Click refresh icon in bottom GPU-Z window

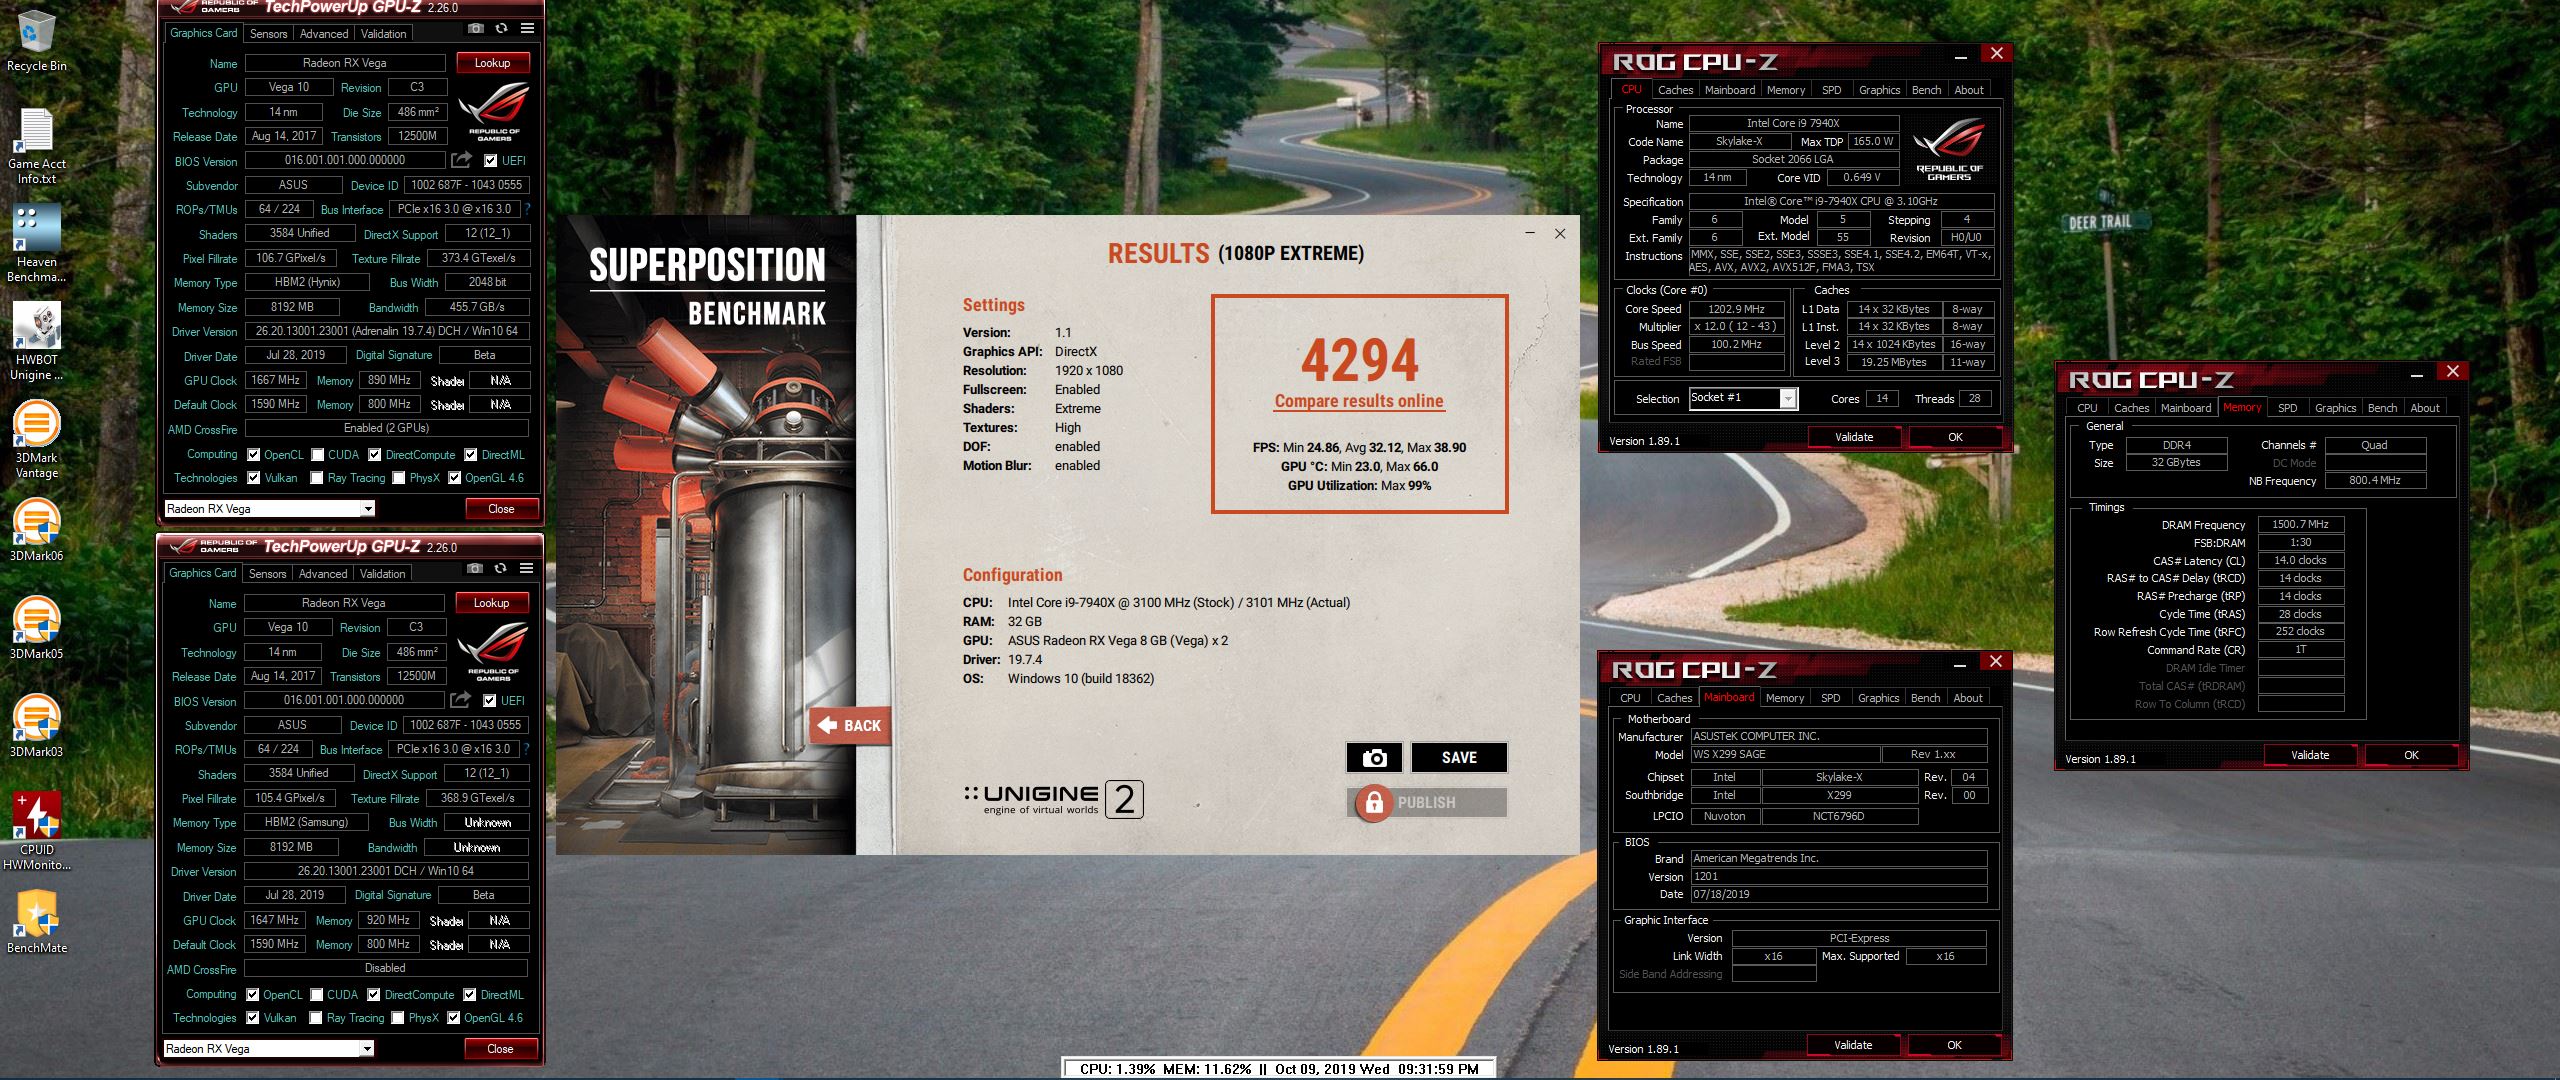[x=500, y=569]
